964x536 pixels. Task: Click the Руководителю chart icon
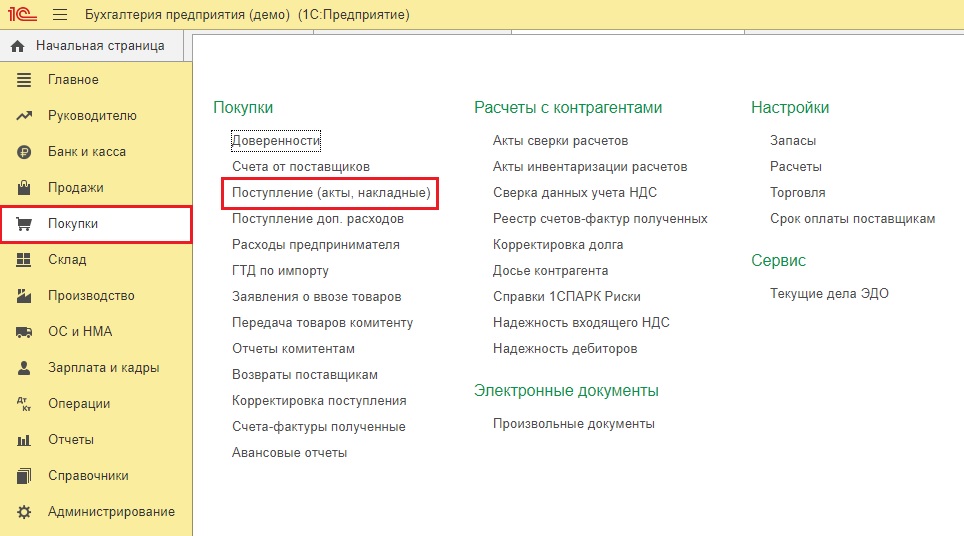25,116
